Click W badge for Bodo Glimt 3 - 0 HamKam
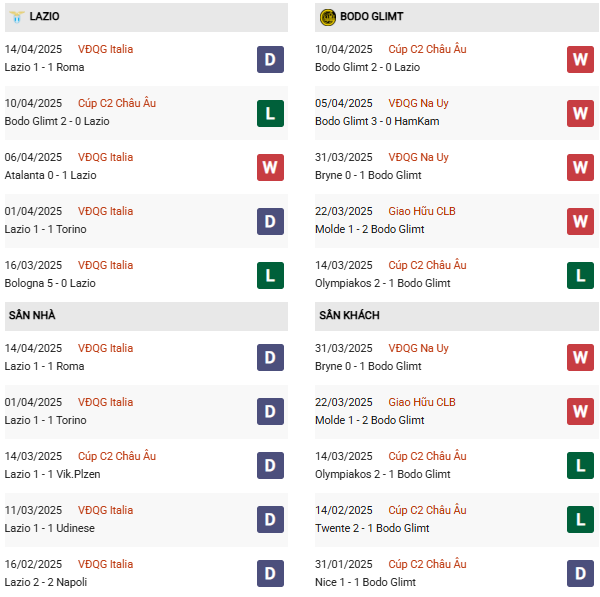Viewport: 600px width, 597px height. click(x=581, y=113)
